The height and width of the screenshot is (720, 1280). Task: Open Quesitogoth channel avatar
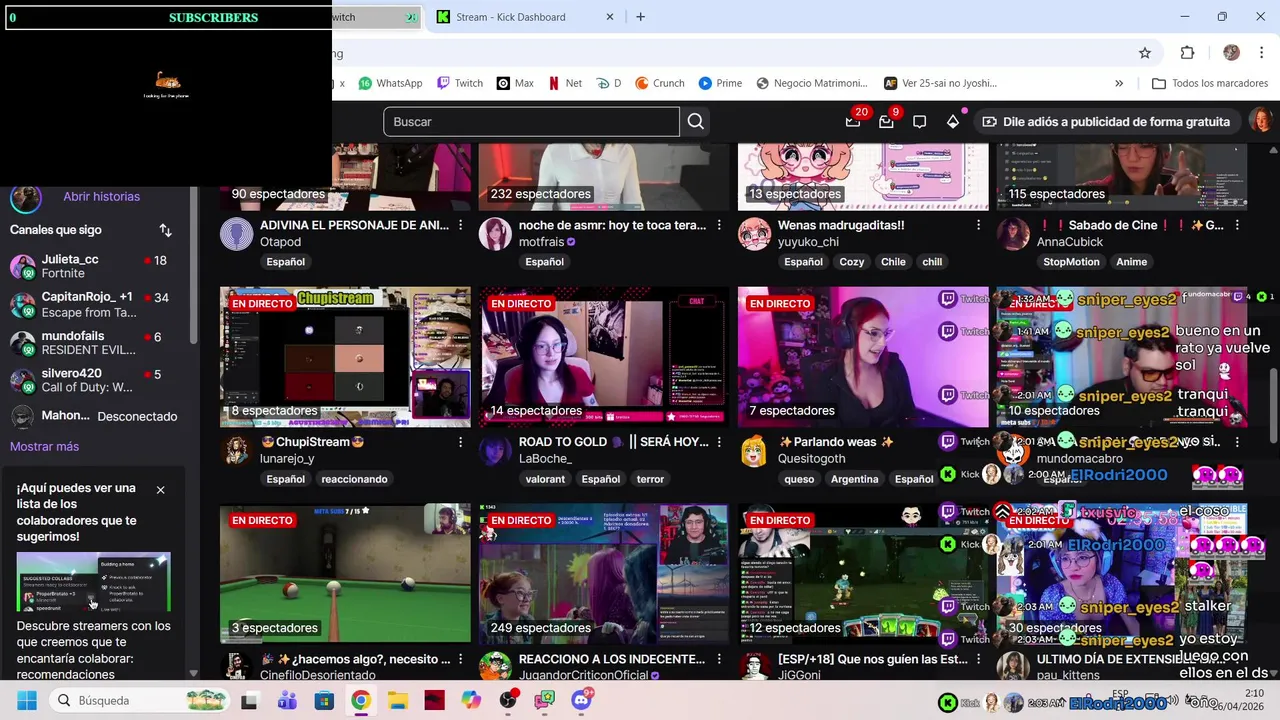754,451
